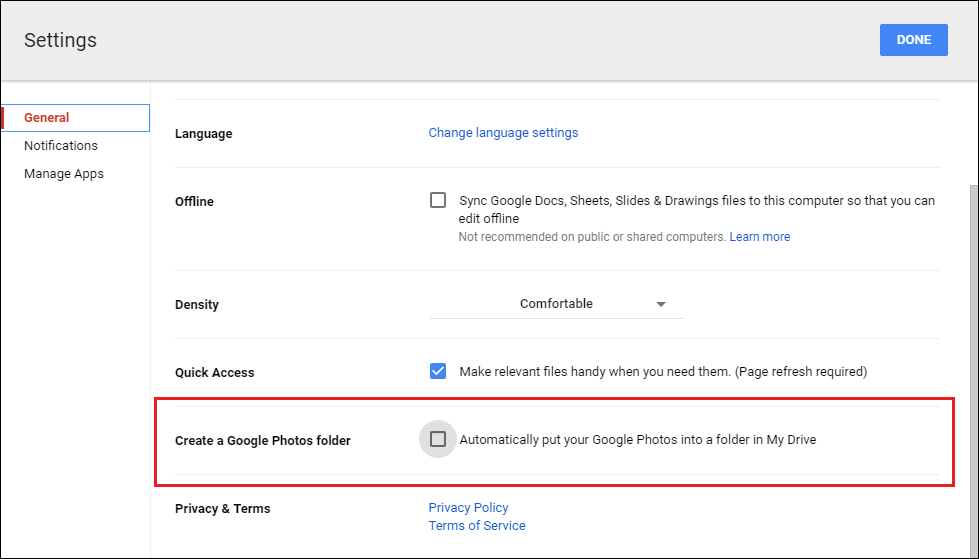
Task: Open the Notifications settings tab
Action: click(61, 146)
